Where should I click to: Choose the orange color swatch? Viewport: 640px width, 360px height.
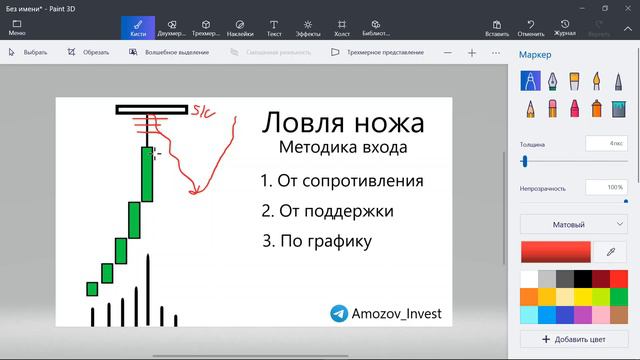529,297
